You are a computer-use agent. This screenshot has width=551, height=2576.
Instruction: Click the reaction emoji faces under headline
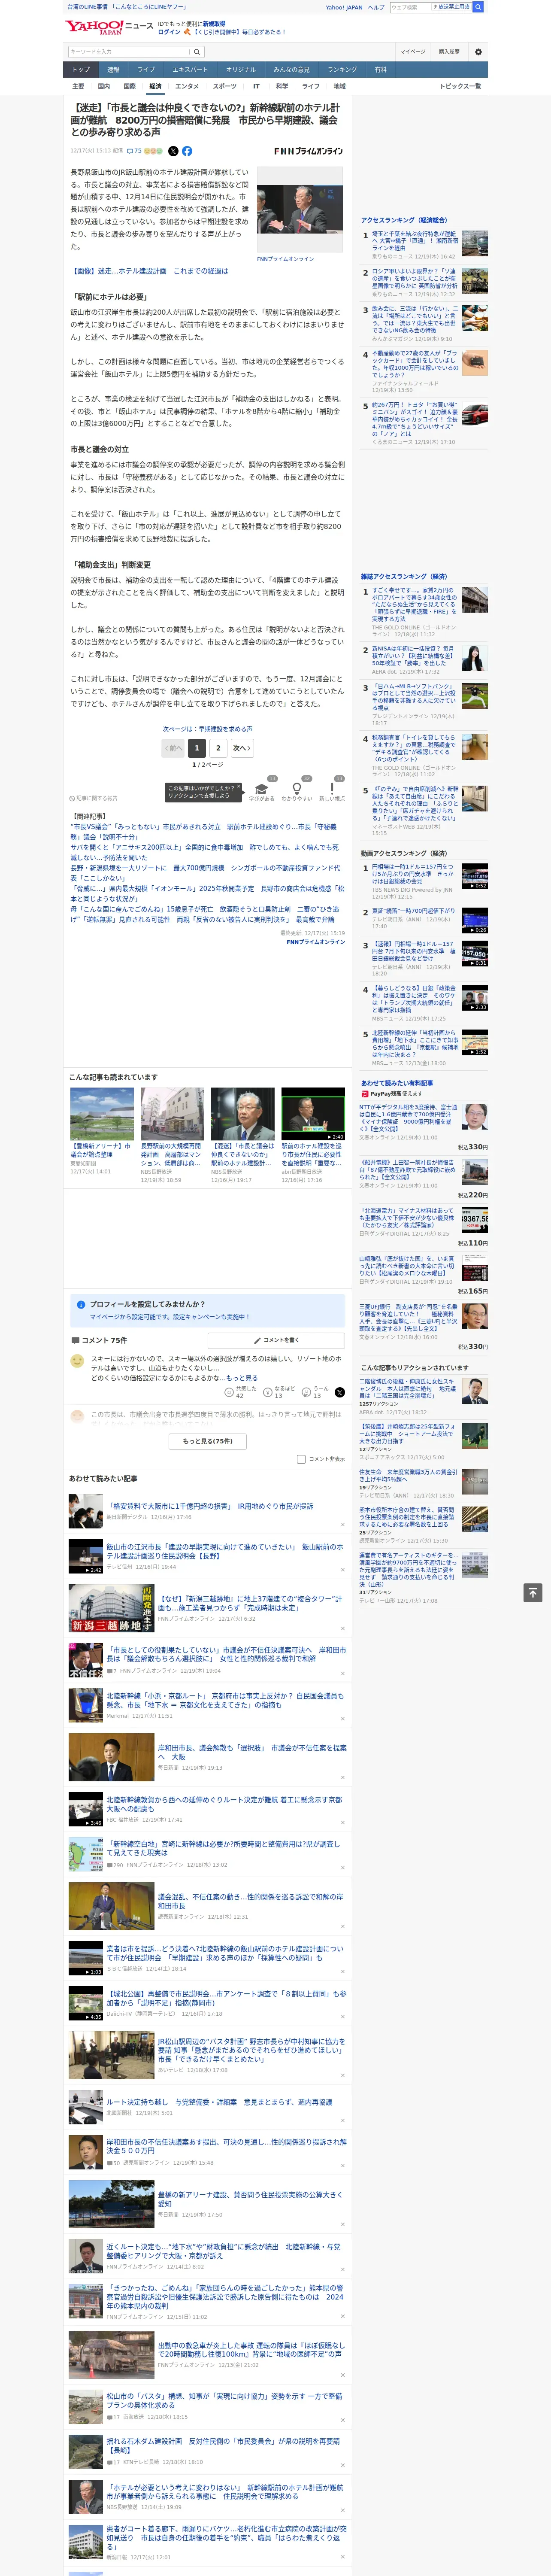click(x=153, y=151)
